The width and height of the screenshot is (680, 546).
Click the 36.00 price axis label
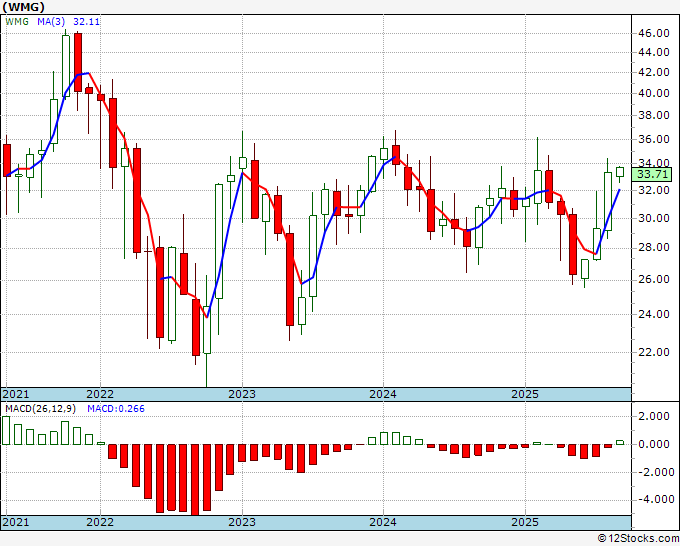coord(654,139)
